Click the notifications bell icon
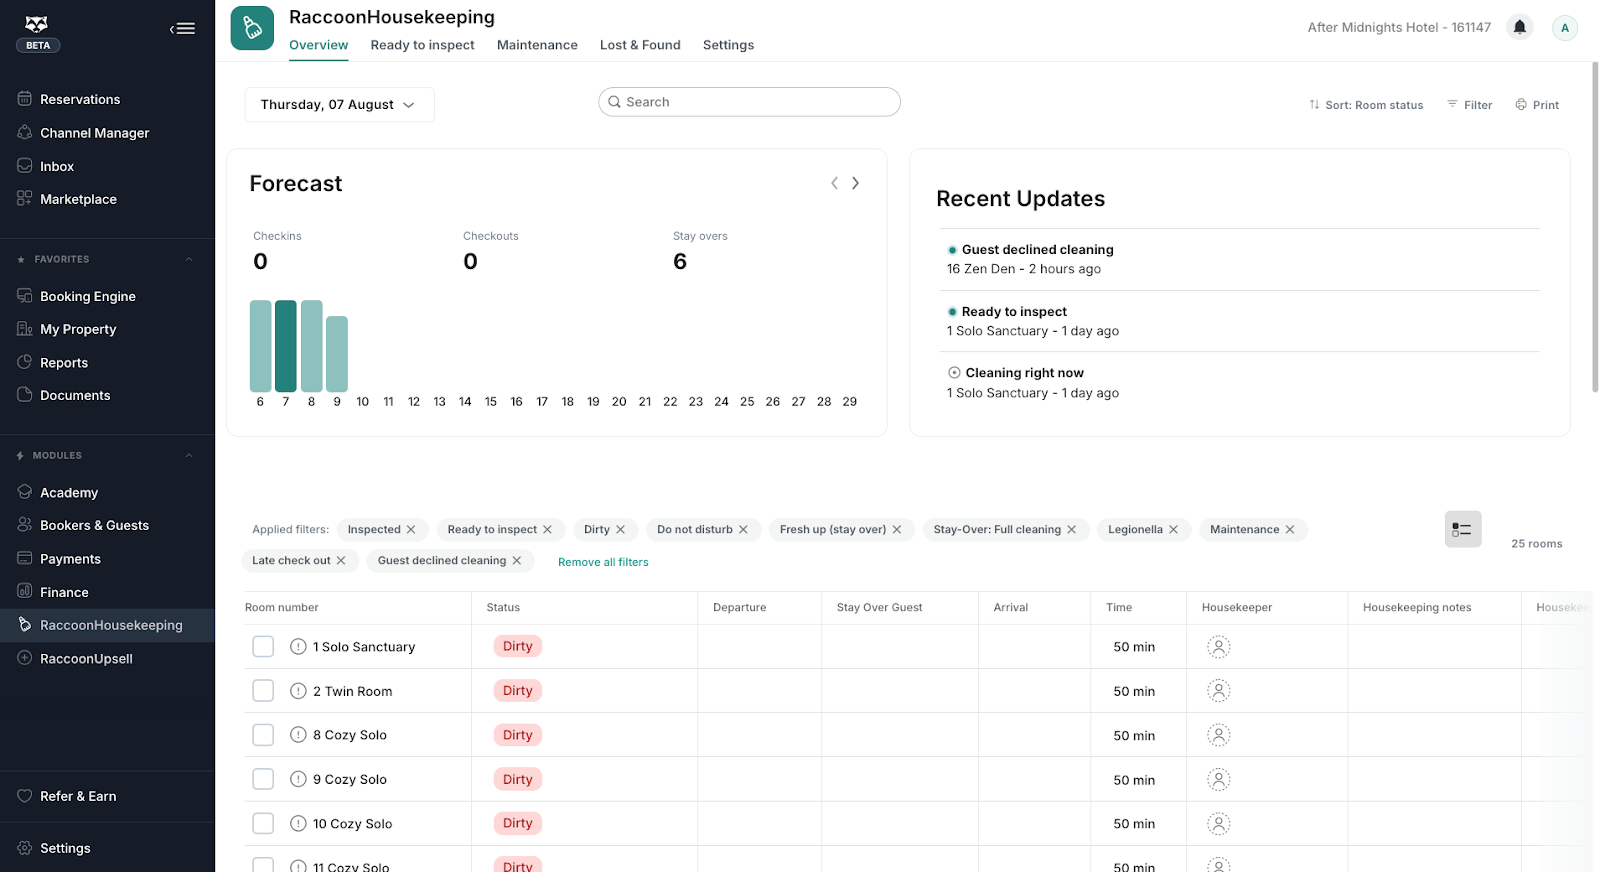Viewport: 1600px width, 872px height. pos(1520,27)
